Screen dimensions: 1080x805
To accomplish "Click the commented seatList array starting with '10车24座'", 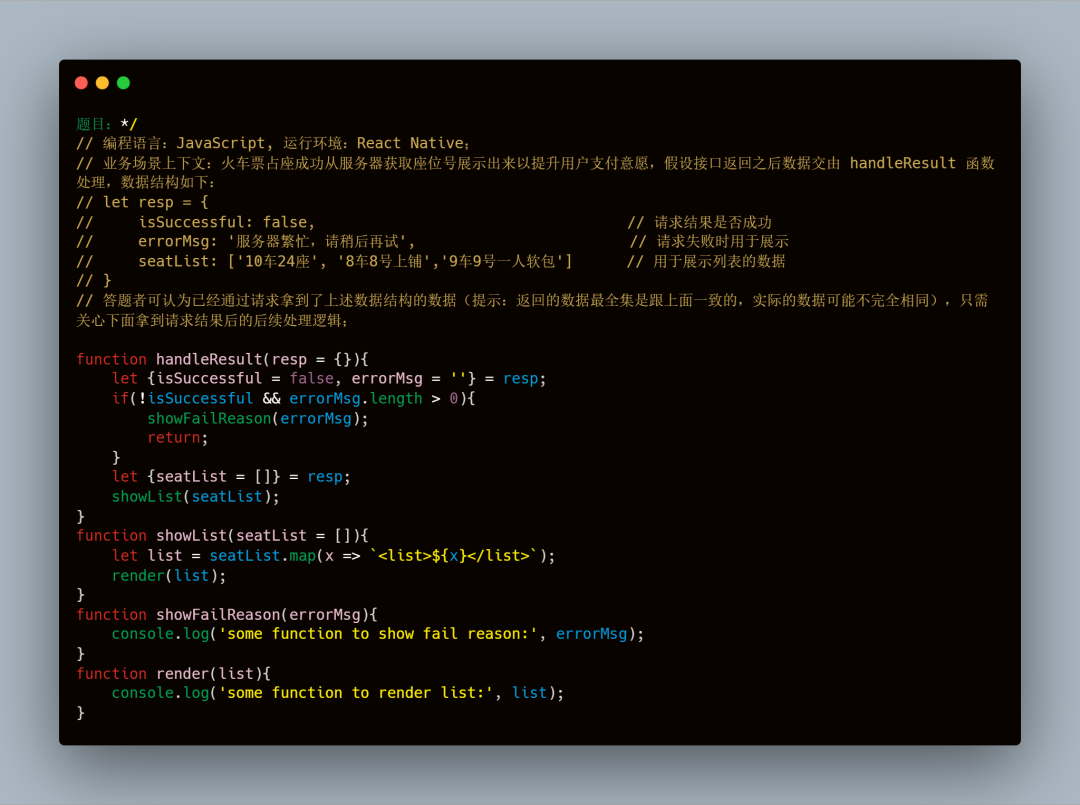I will point(400,262).
